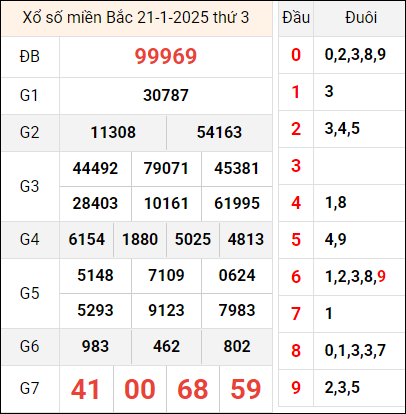Click the red G7 number 41
Viewport: 406px width, 414px height.
85,389
